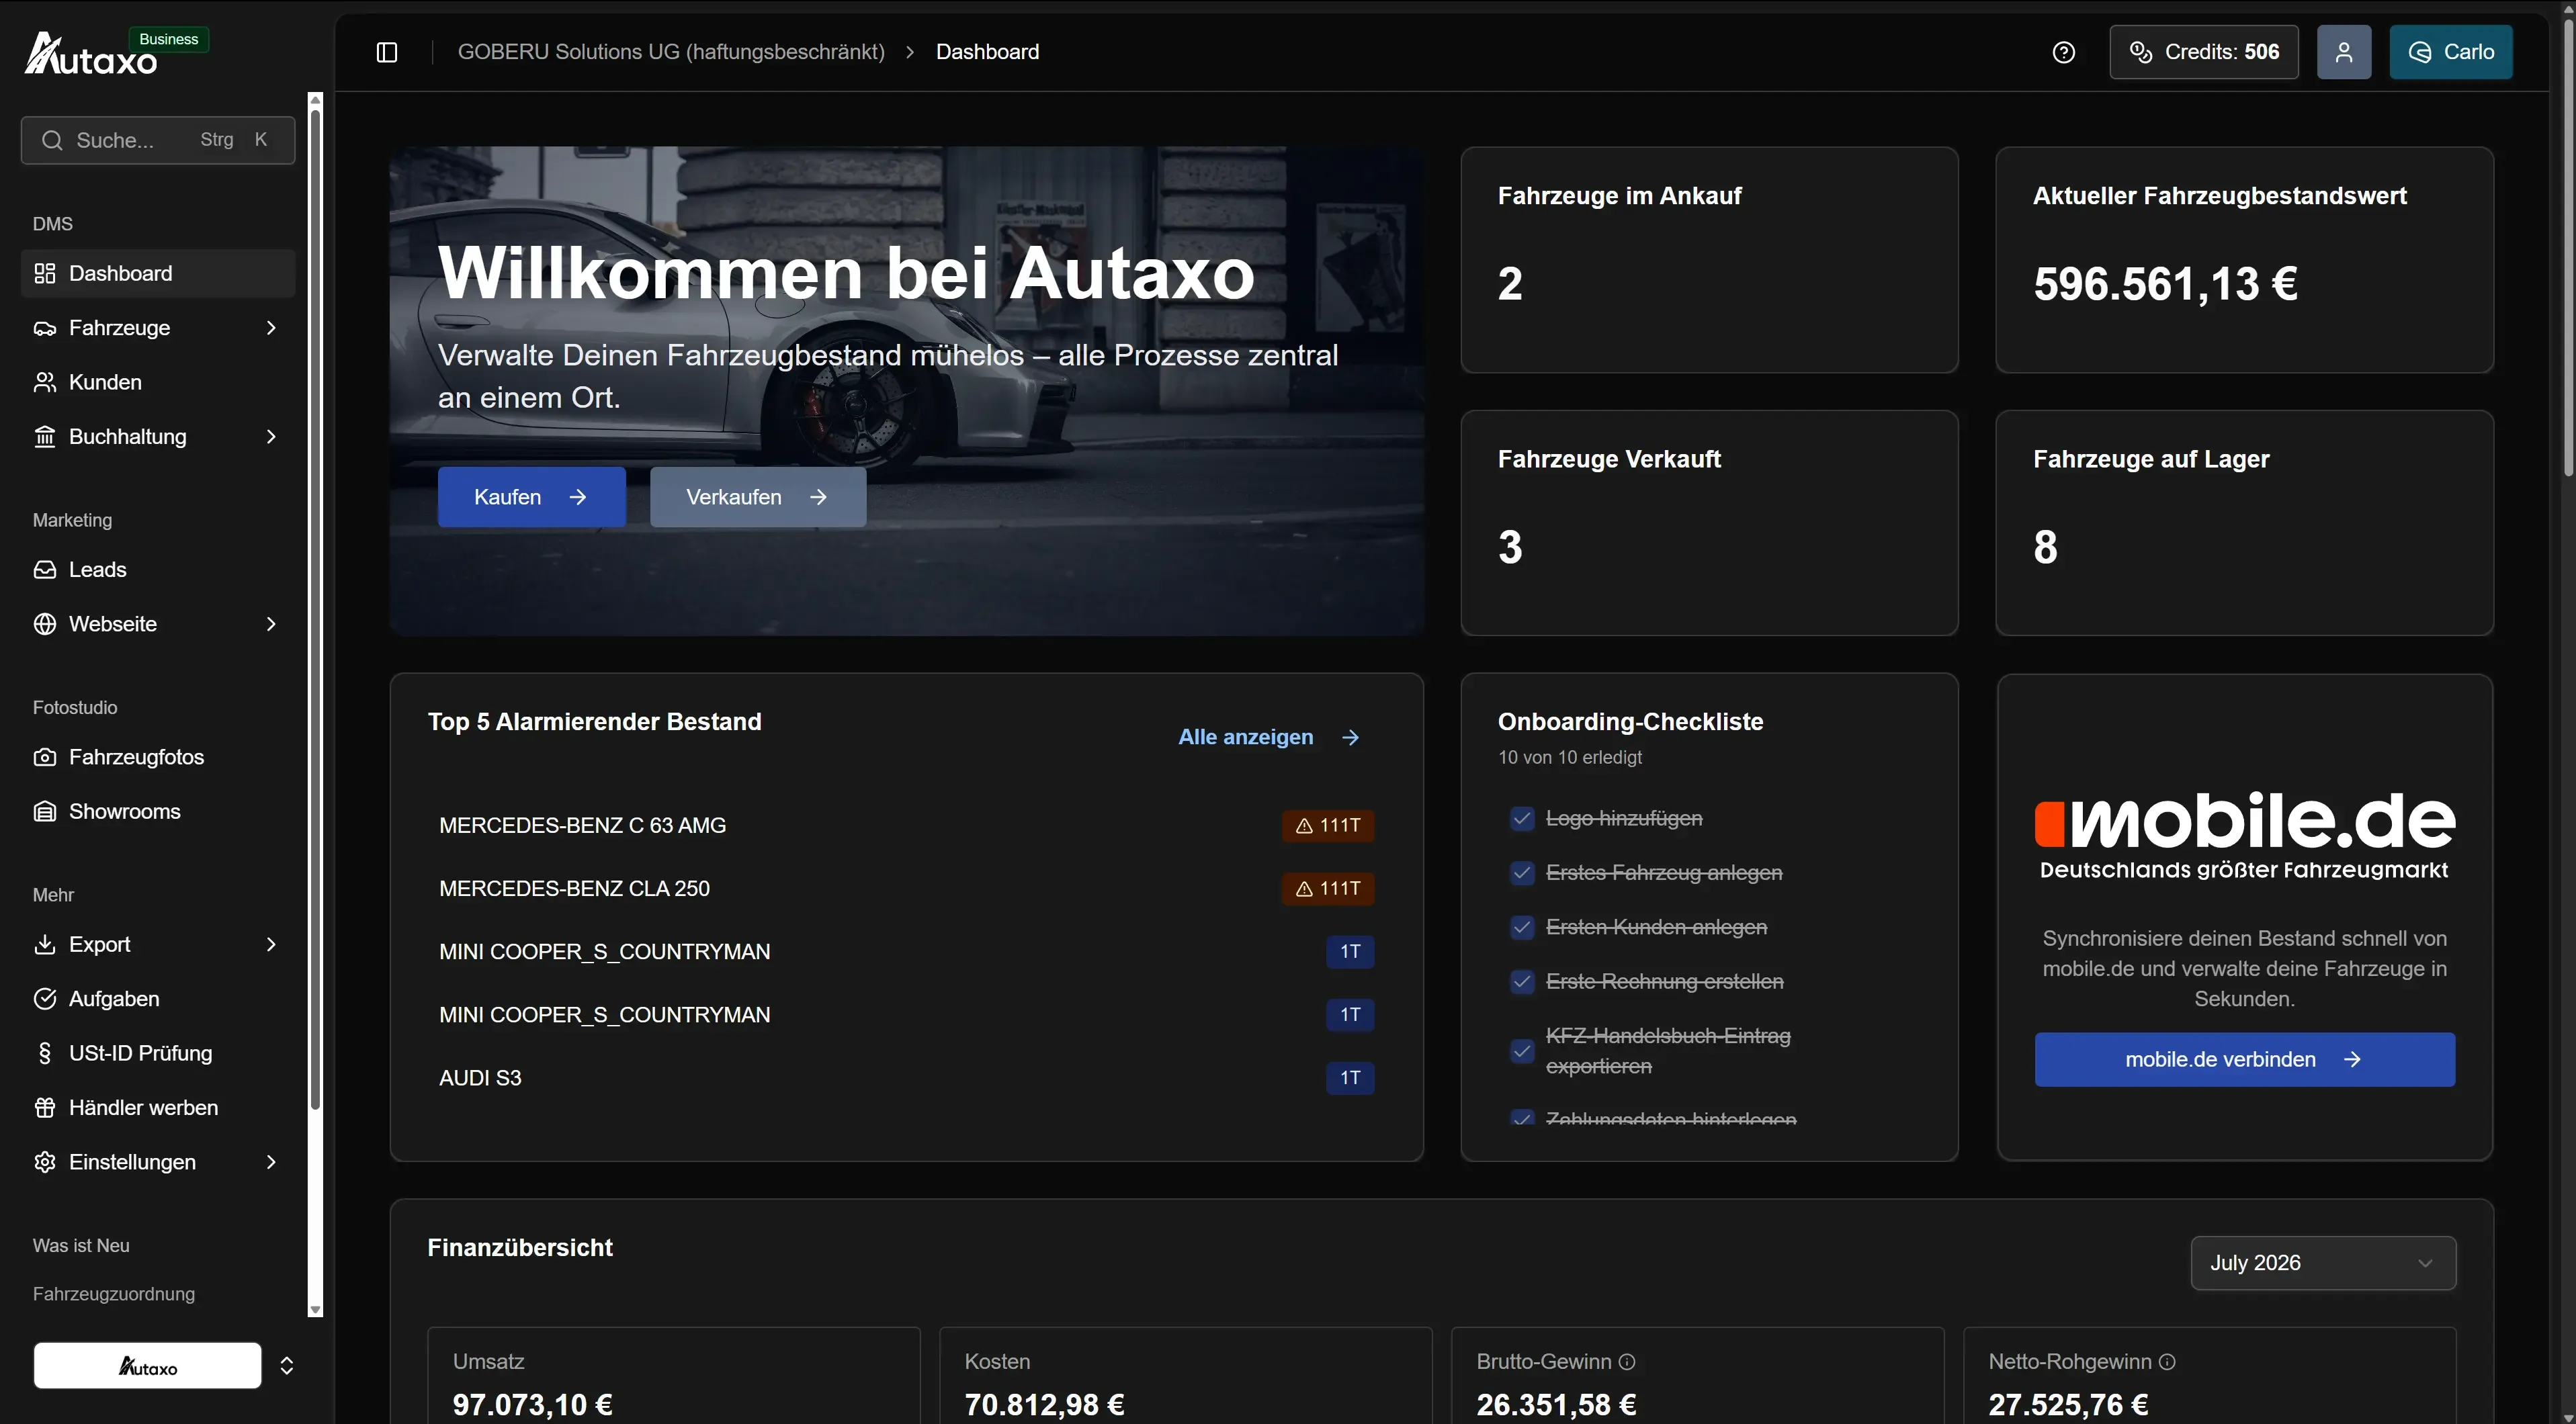Viewport: 2576px width, 1424px height.
Task: Click the Einstellungen gear icon
Action: pos(45,1162)
